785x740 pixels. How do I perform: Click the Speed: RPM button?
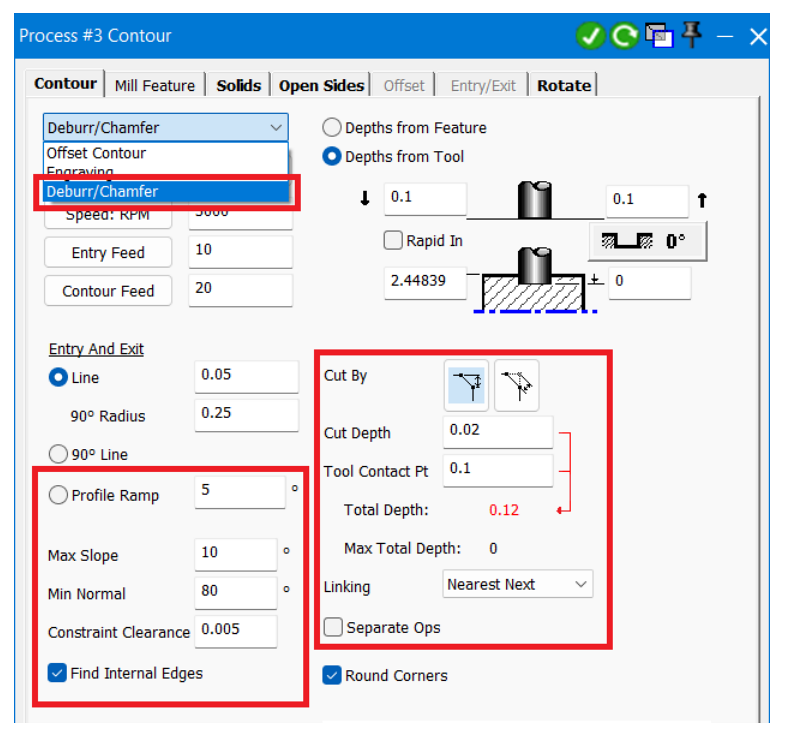pos(108,215)
